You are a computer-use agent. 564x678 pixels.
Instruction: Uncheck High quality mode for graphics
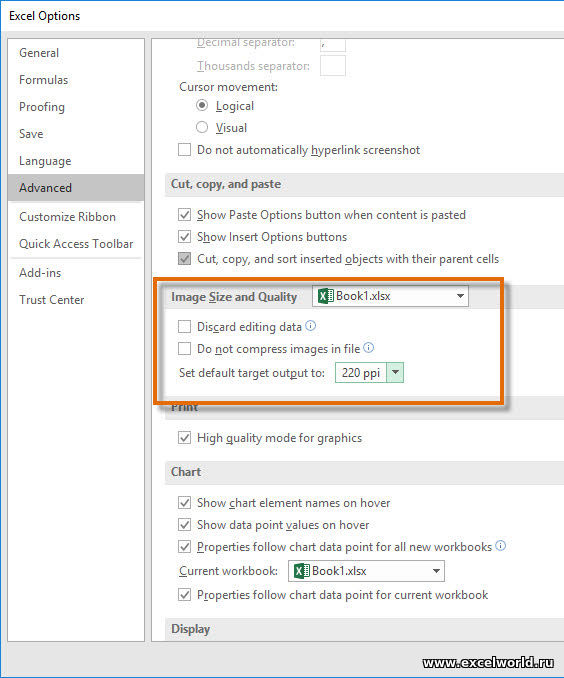[184, 438]
